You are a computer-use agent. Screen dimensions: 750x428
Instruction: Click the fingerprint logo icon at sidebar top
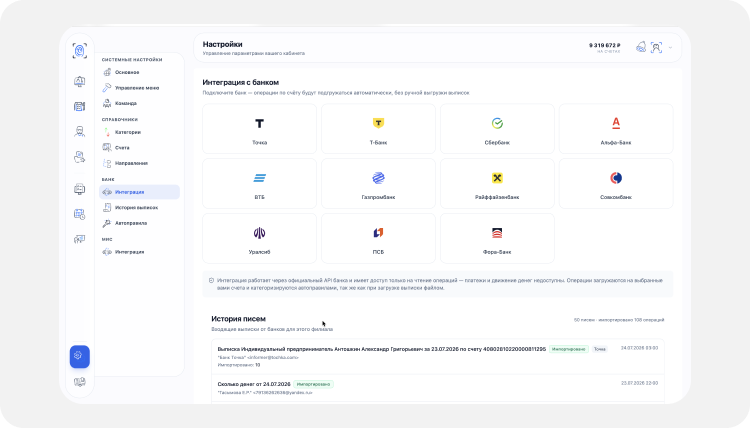pos(80,51)
